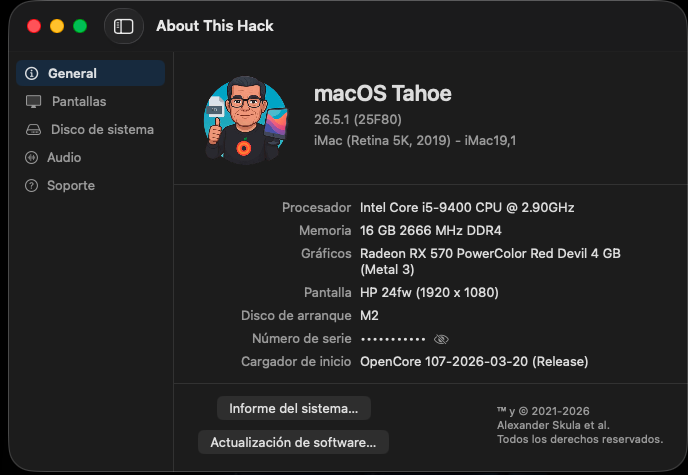Image resolution: width=688 pixels, height=475 pixels.
Task: Click the iMac (Retina 5K, 2019) model text
Action: click(x=415, y=140)
